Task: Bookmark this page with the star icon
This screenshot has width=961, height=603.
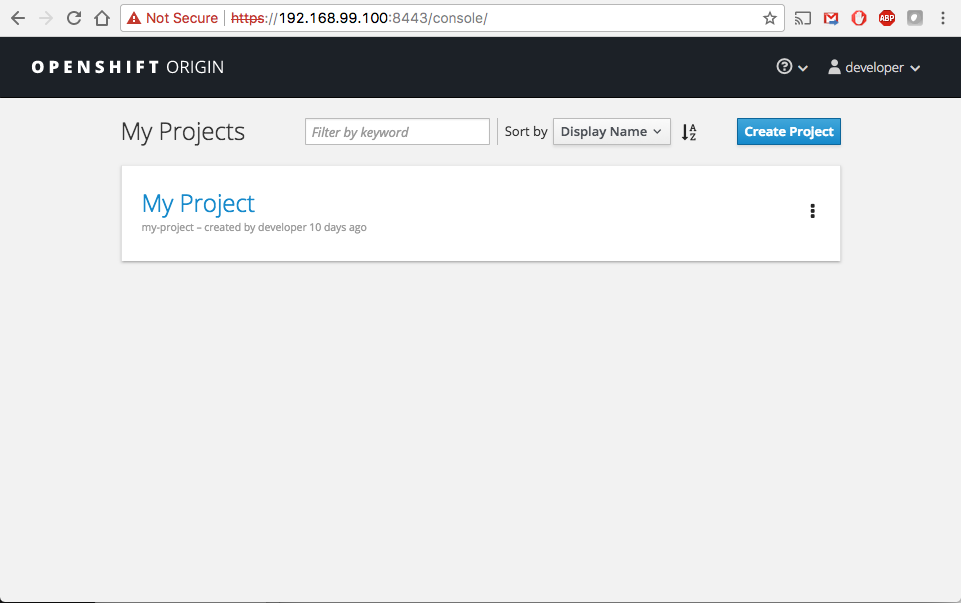Action: pyautogui.click(x=770, y=18)
